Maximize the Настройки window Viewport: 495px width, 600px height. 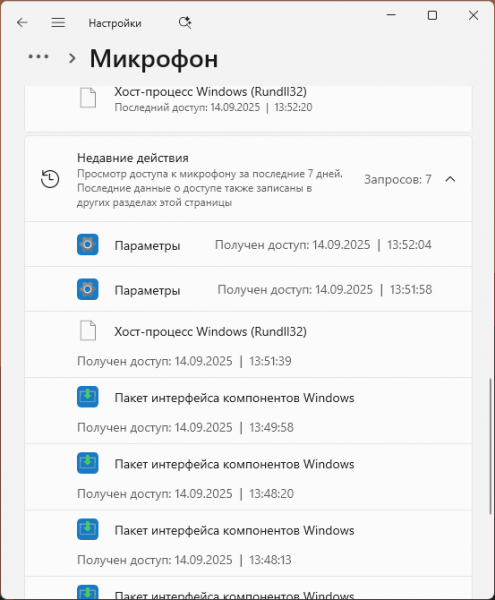[432, 15]
